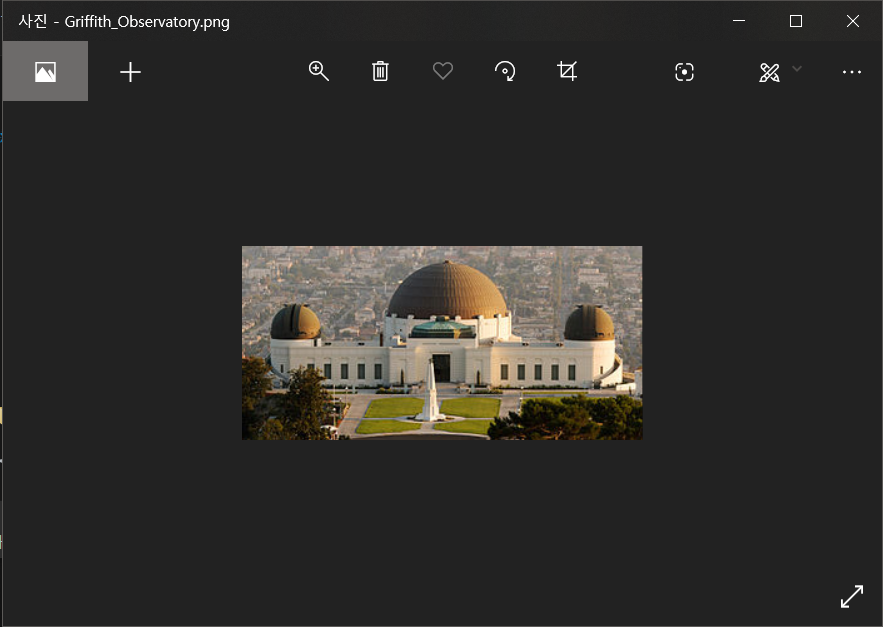Expand the Edit & Create dropdown chevron
883x627 pixels.
(797, 69)
